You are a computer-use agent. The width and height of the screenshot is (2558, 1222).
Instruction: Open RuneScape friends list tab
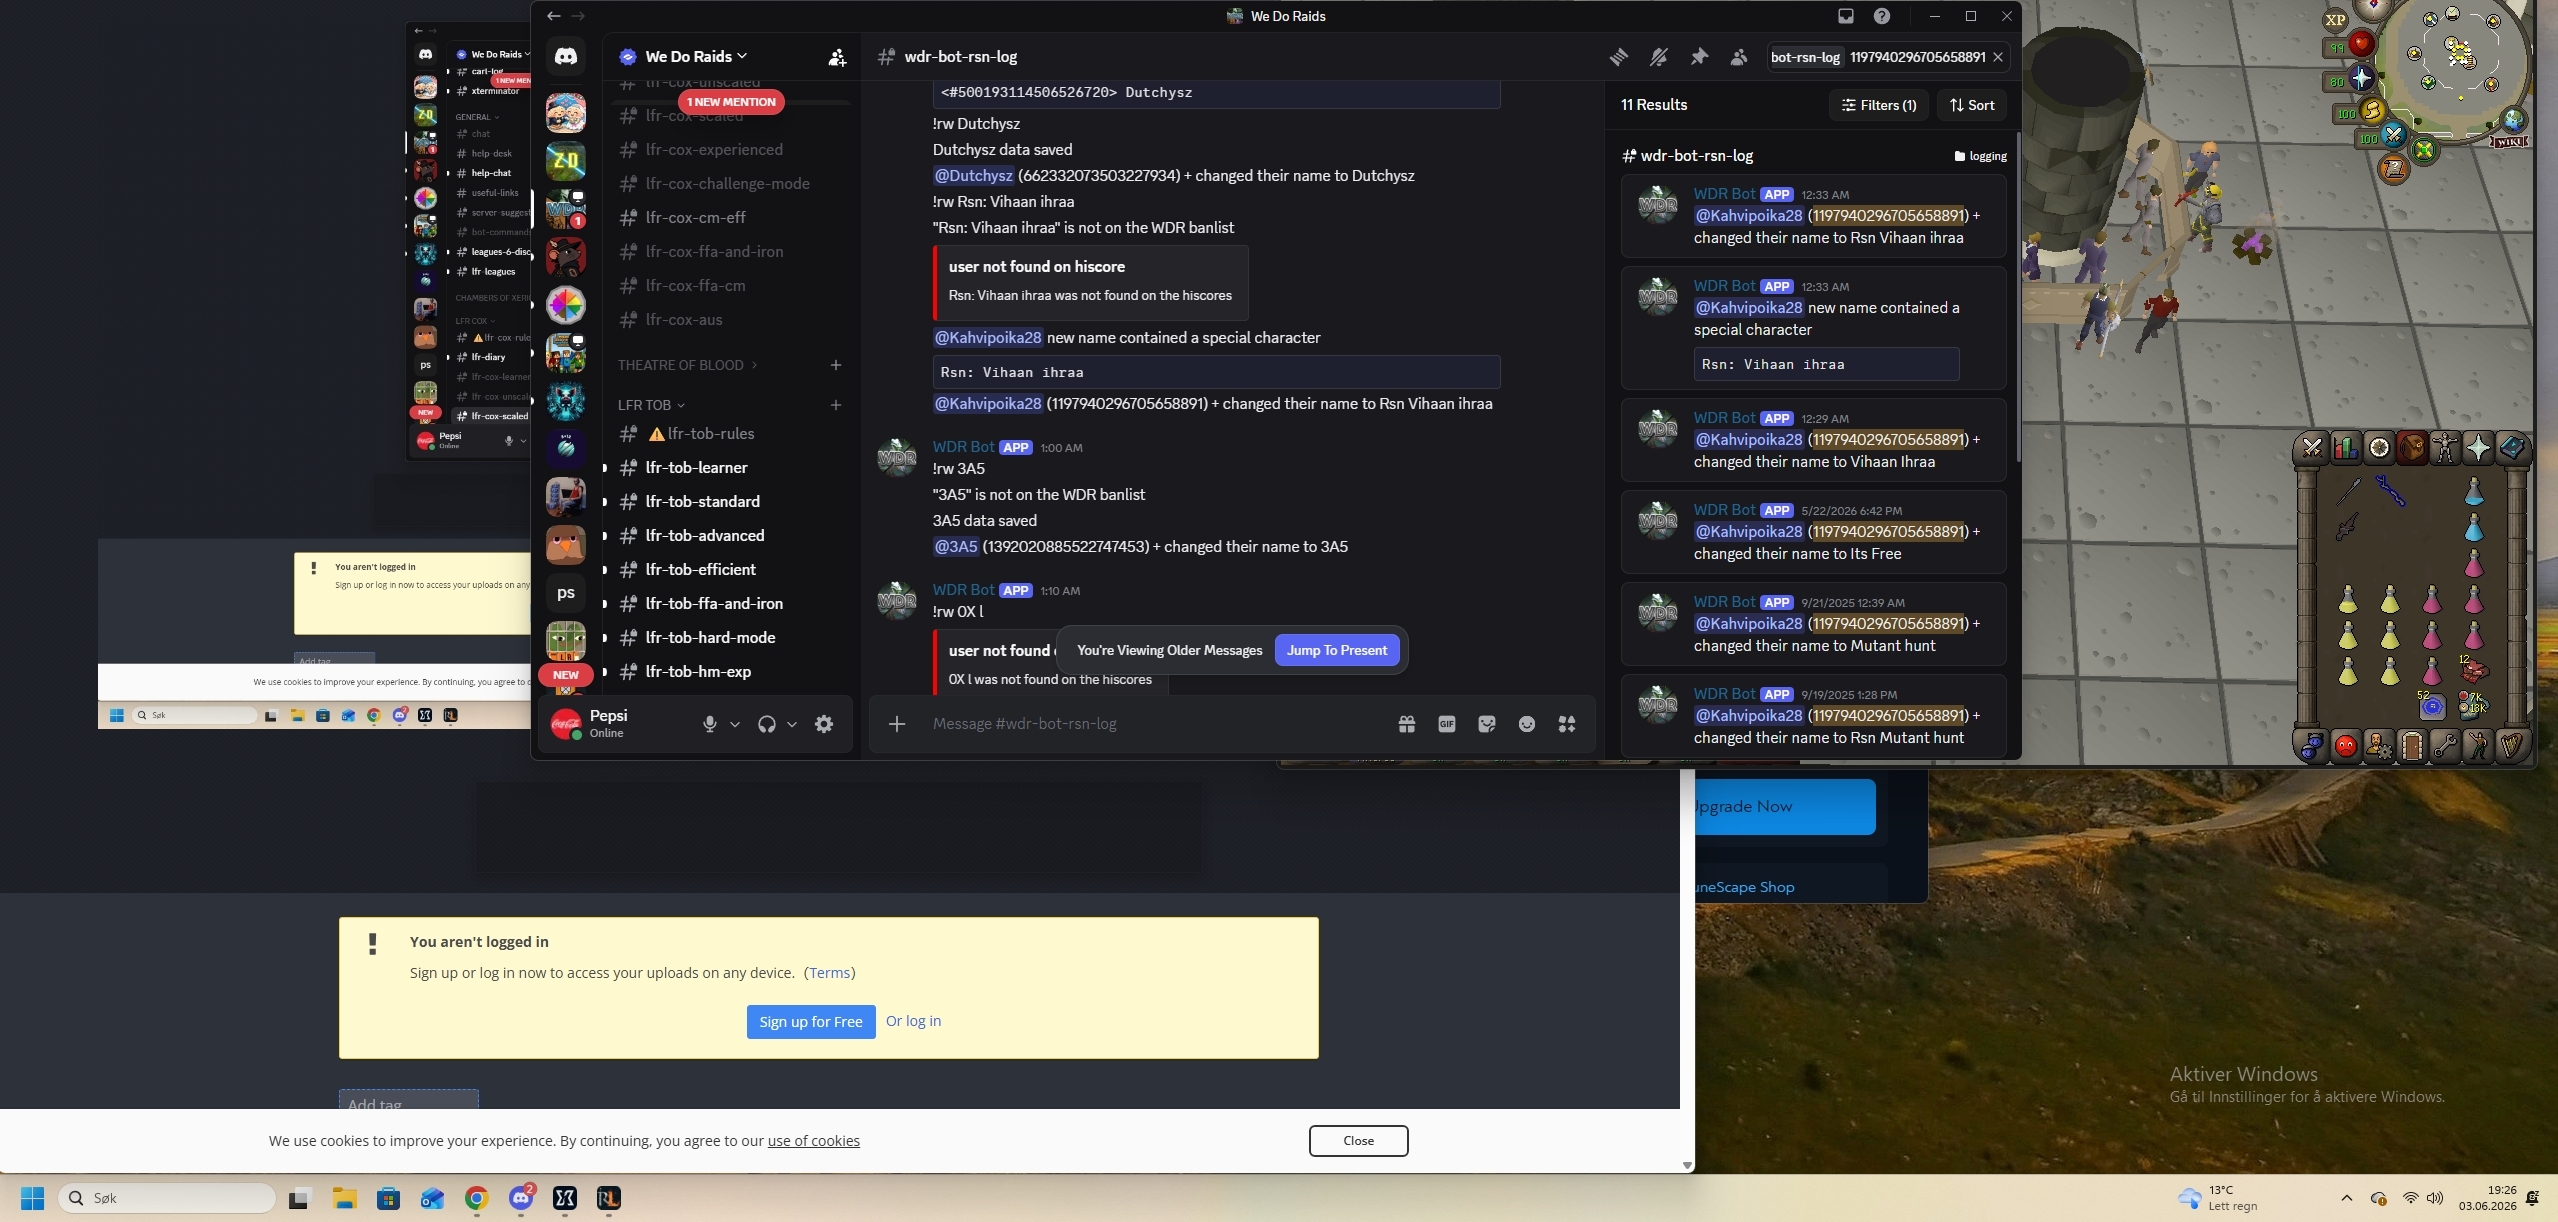tap(2346, 746)
